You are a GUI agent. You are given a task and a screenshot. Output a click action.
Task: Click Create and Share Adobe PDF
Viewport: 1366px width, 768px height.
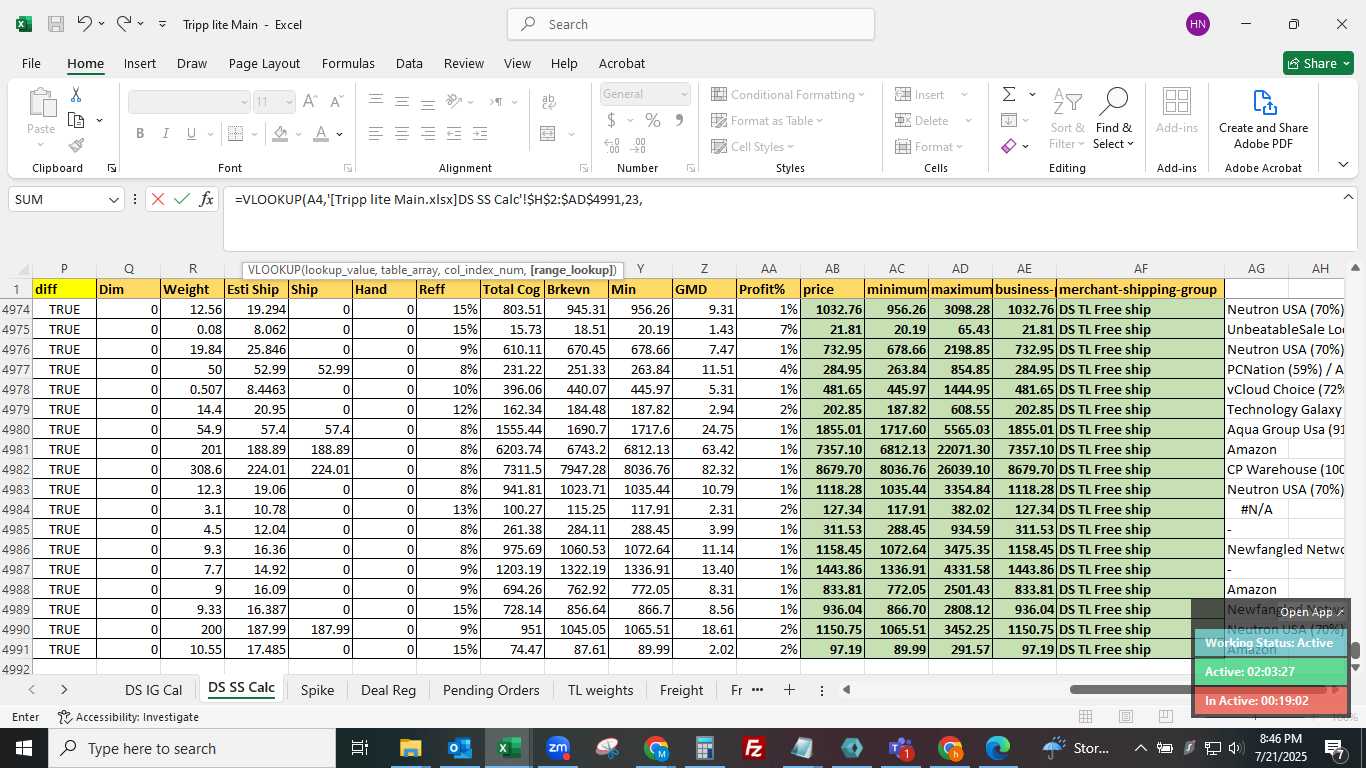[x=1263, y=119]
